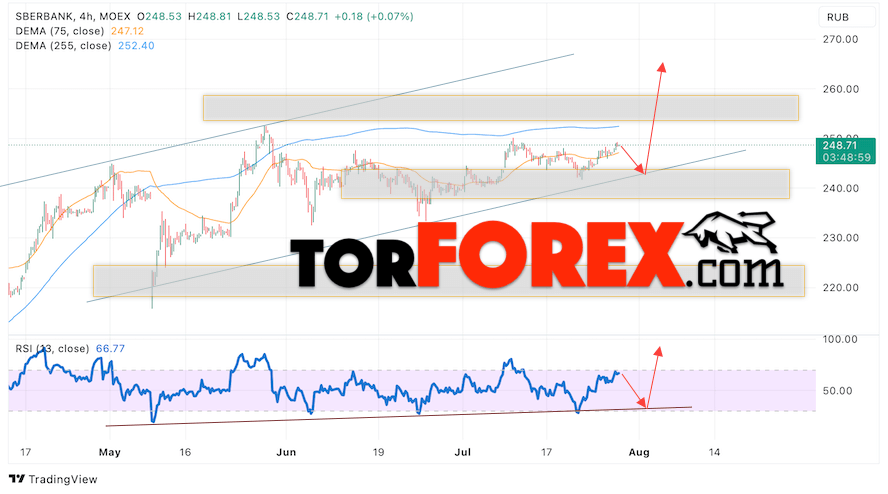Click the 230.00 price axis label

pos(840,238)
